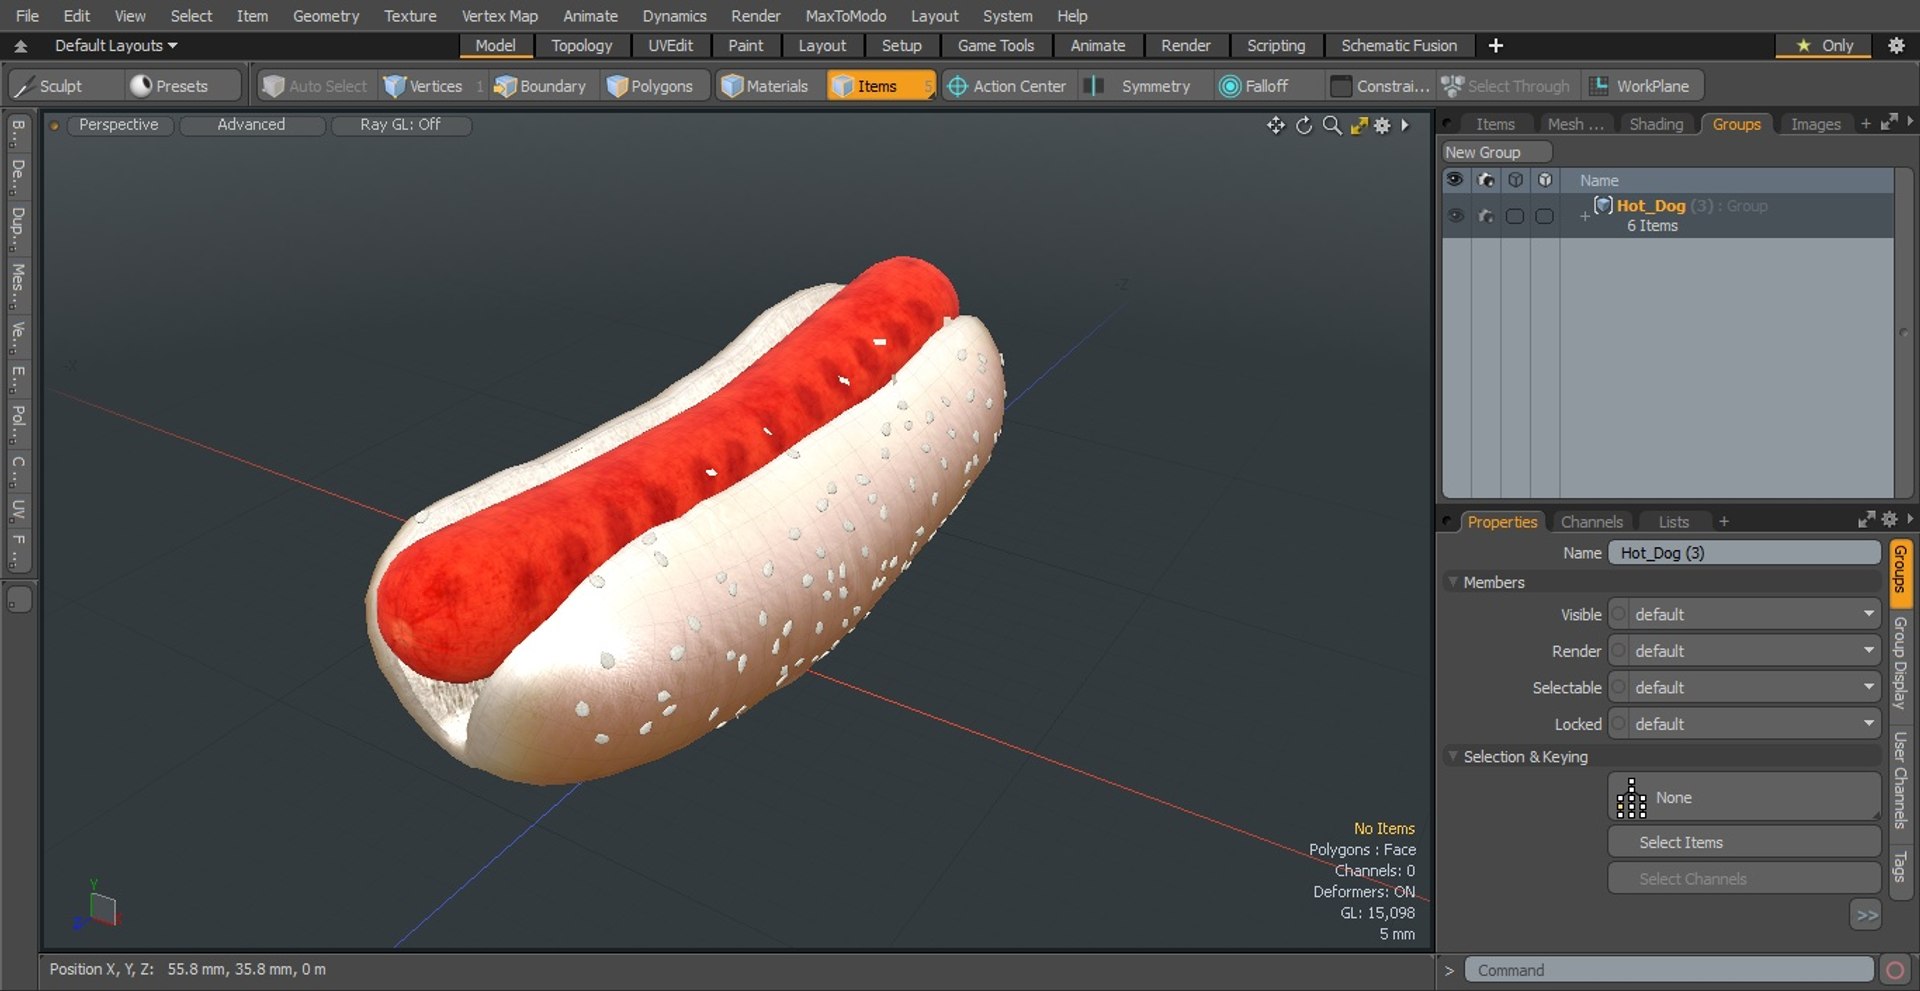Click the Name field Hot_Dog (3)
Viewport: 1920px width, 991px height.
tap(1744, 553)
